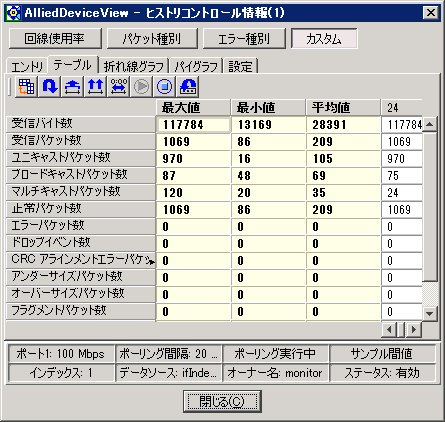Click the blue U-turn arrow toolbar icon
This screenshot has height=422, width=445.
(x=50, y=87)
